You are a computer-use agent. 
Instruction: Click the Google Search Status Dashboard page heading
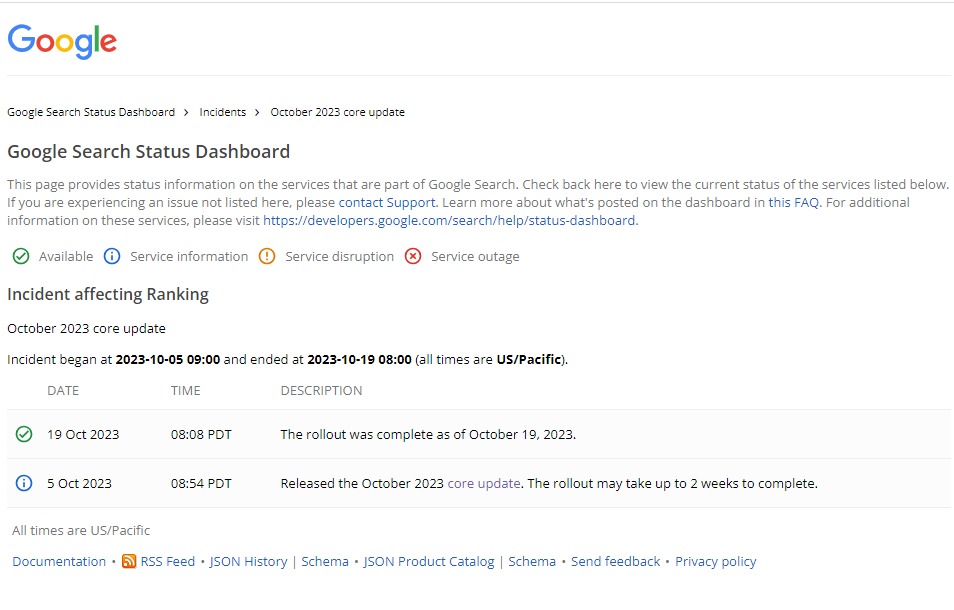coord(148,151)
